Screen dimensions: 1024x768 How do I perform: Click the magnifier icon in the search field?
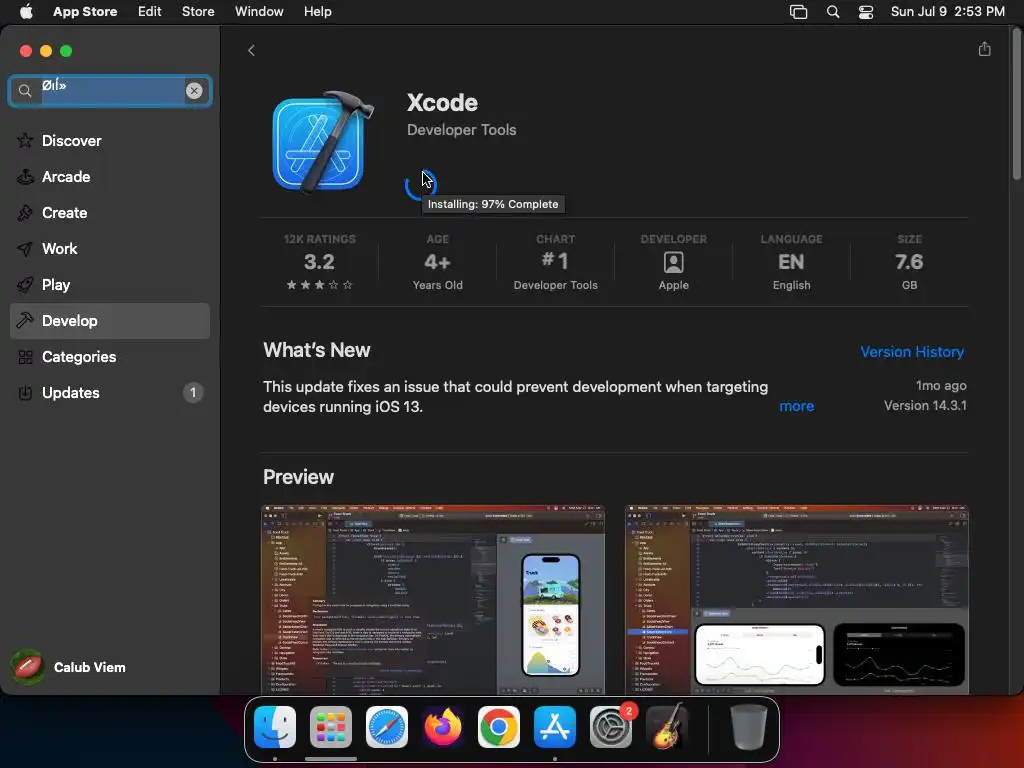(x=25, y=91)
